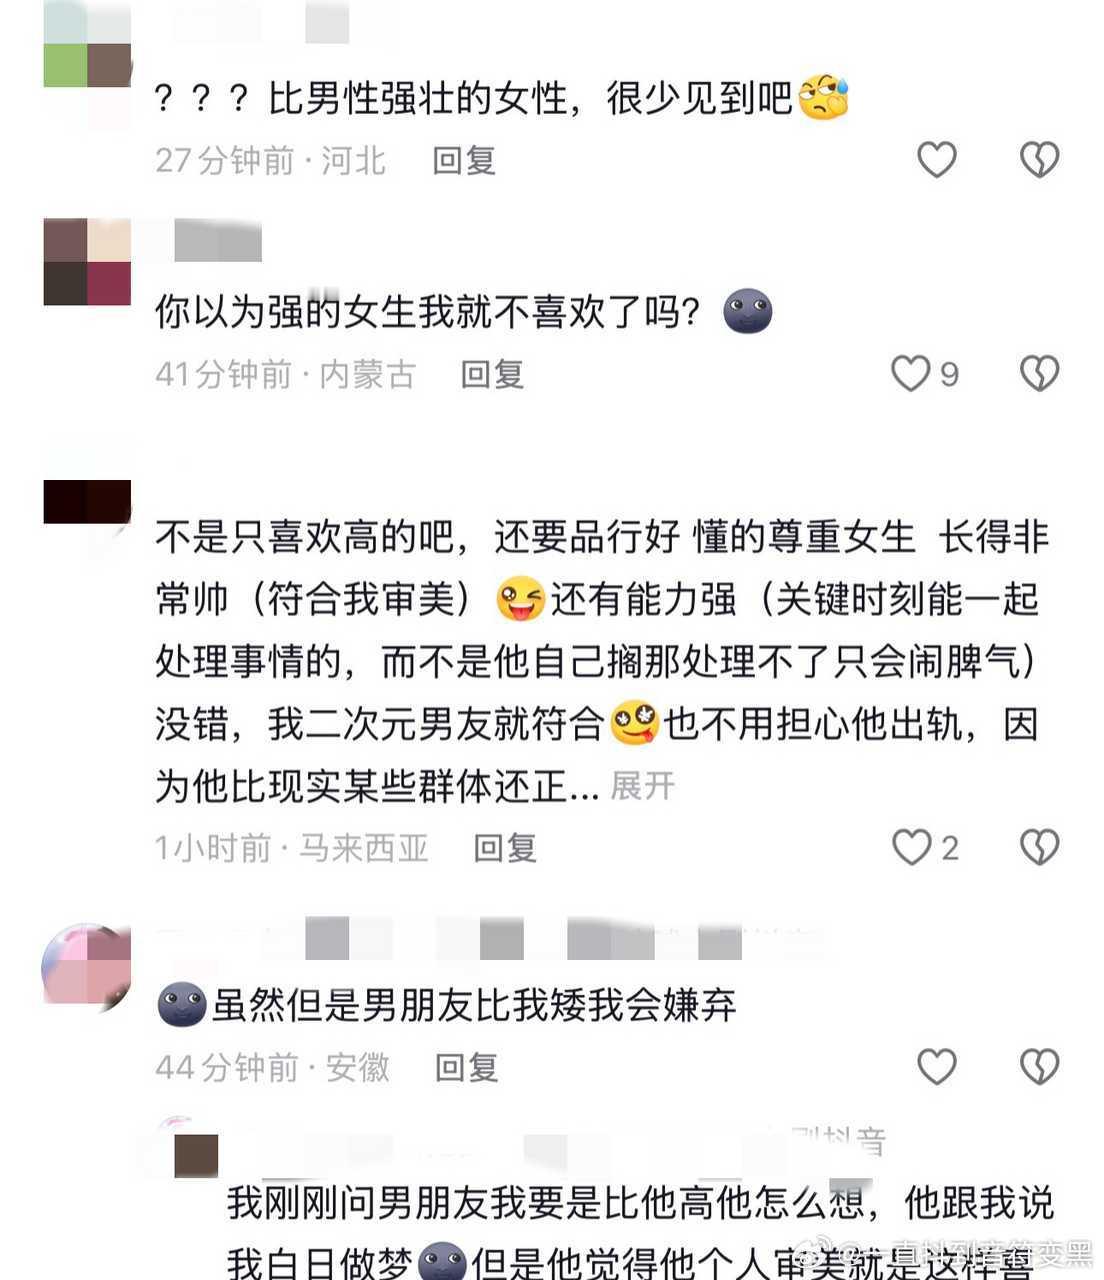Open the round pink avatar of Anhui commenter
This screenshot has width=1104, height=1280.
(86, 966)
